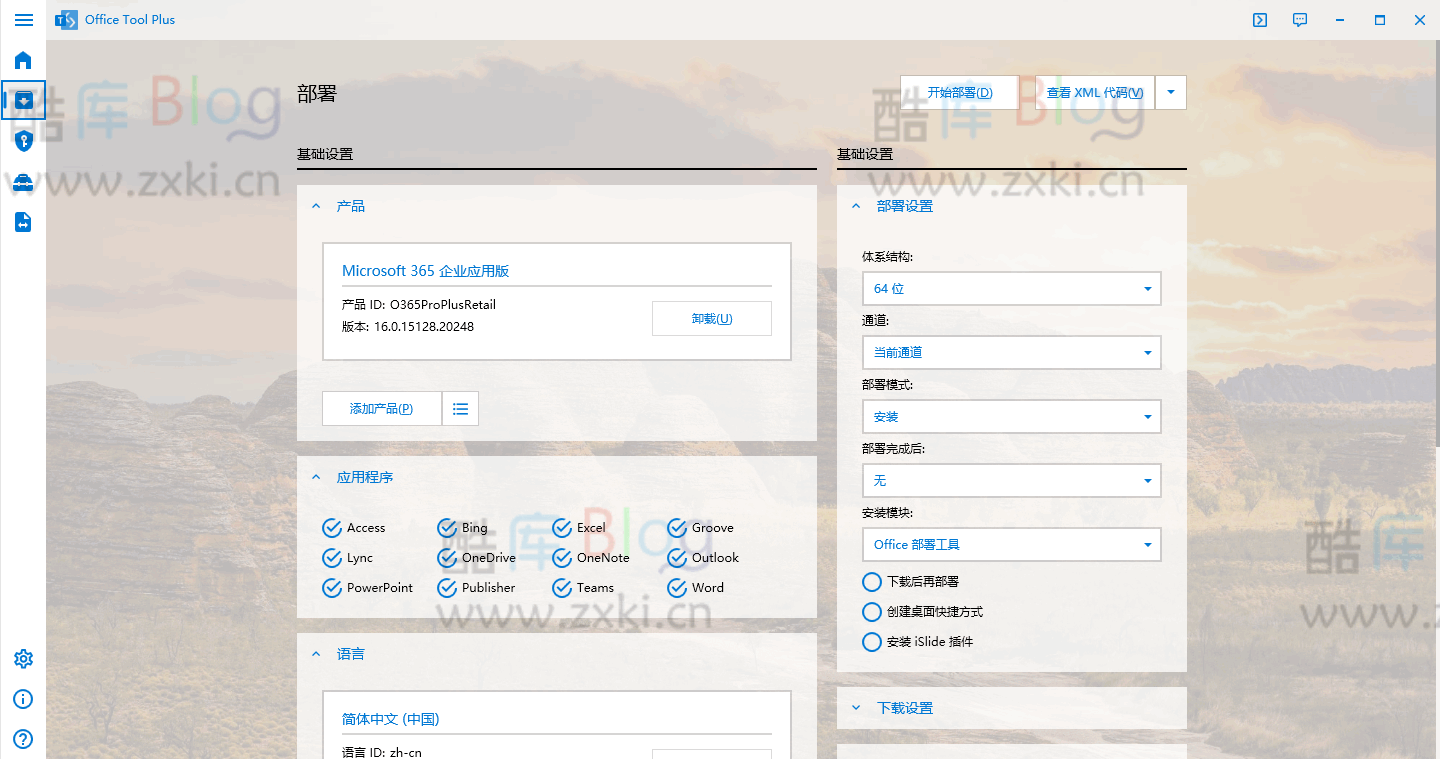Open the product list view icon
The height and width of the screenshot is (759, 1440).
(x=460, y=408)
